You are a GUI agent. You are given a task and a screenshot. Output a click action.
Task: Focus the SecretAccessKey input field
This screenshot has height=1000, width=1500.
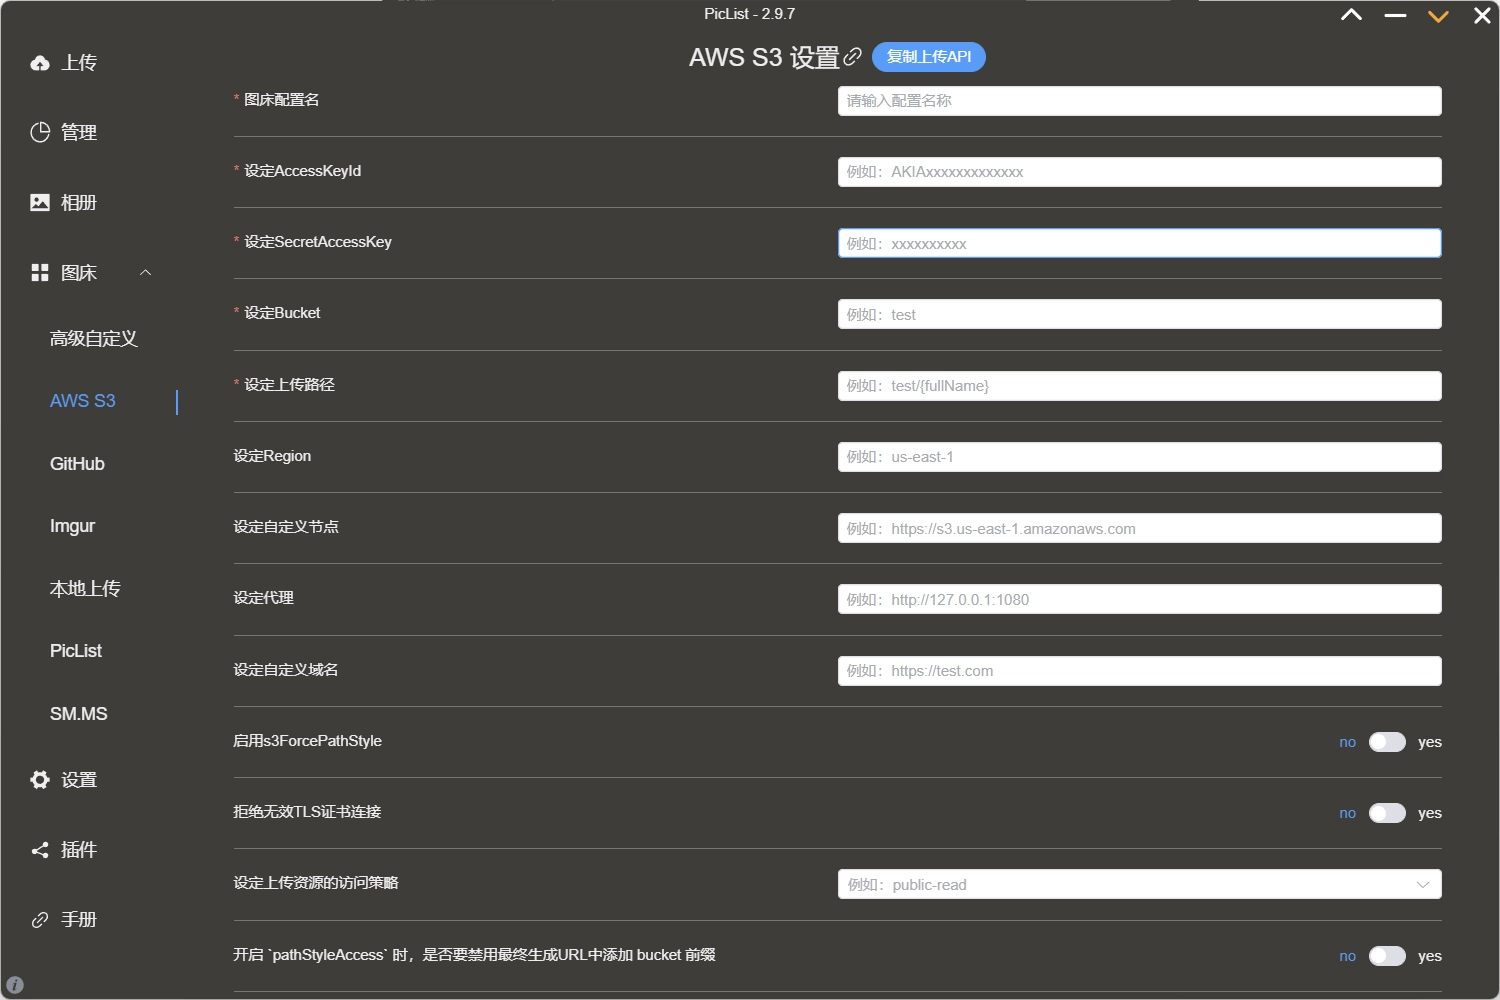[x=1139, y=243]
